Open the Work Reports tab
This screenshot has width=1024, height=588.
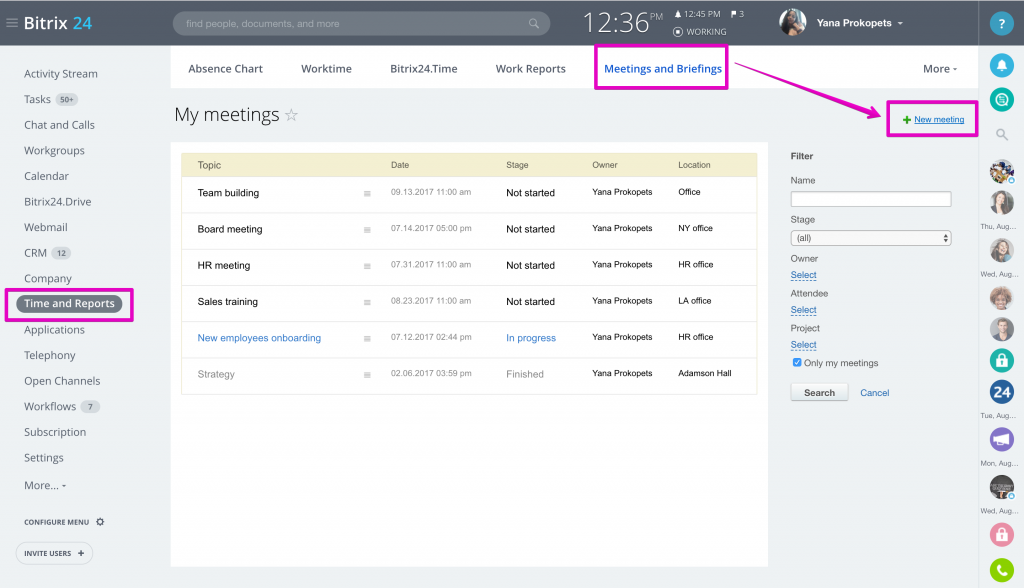[530, 69]
